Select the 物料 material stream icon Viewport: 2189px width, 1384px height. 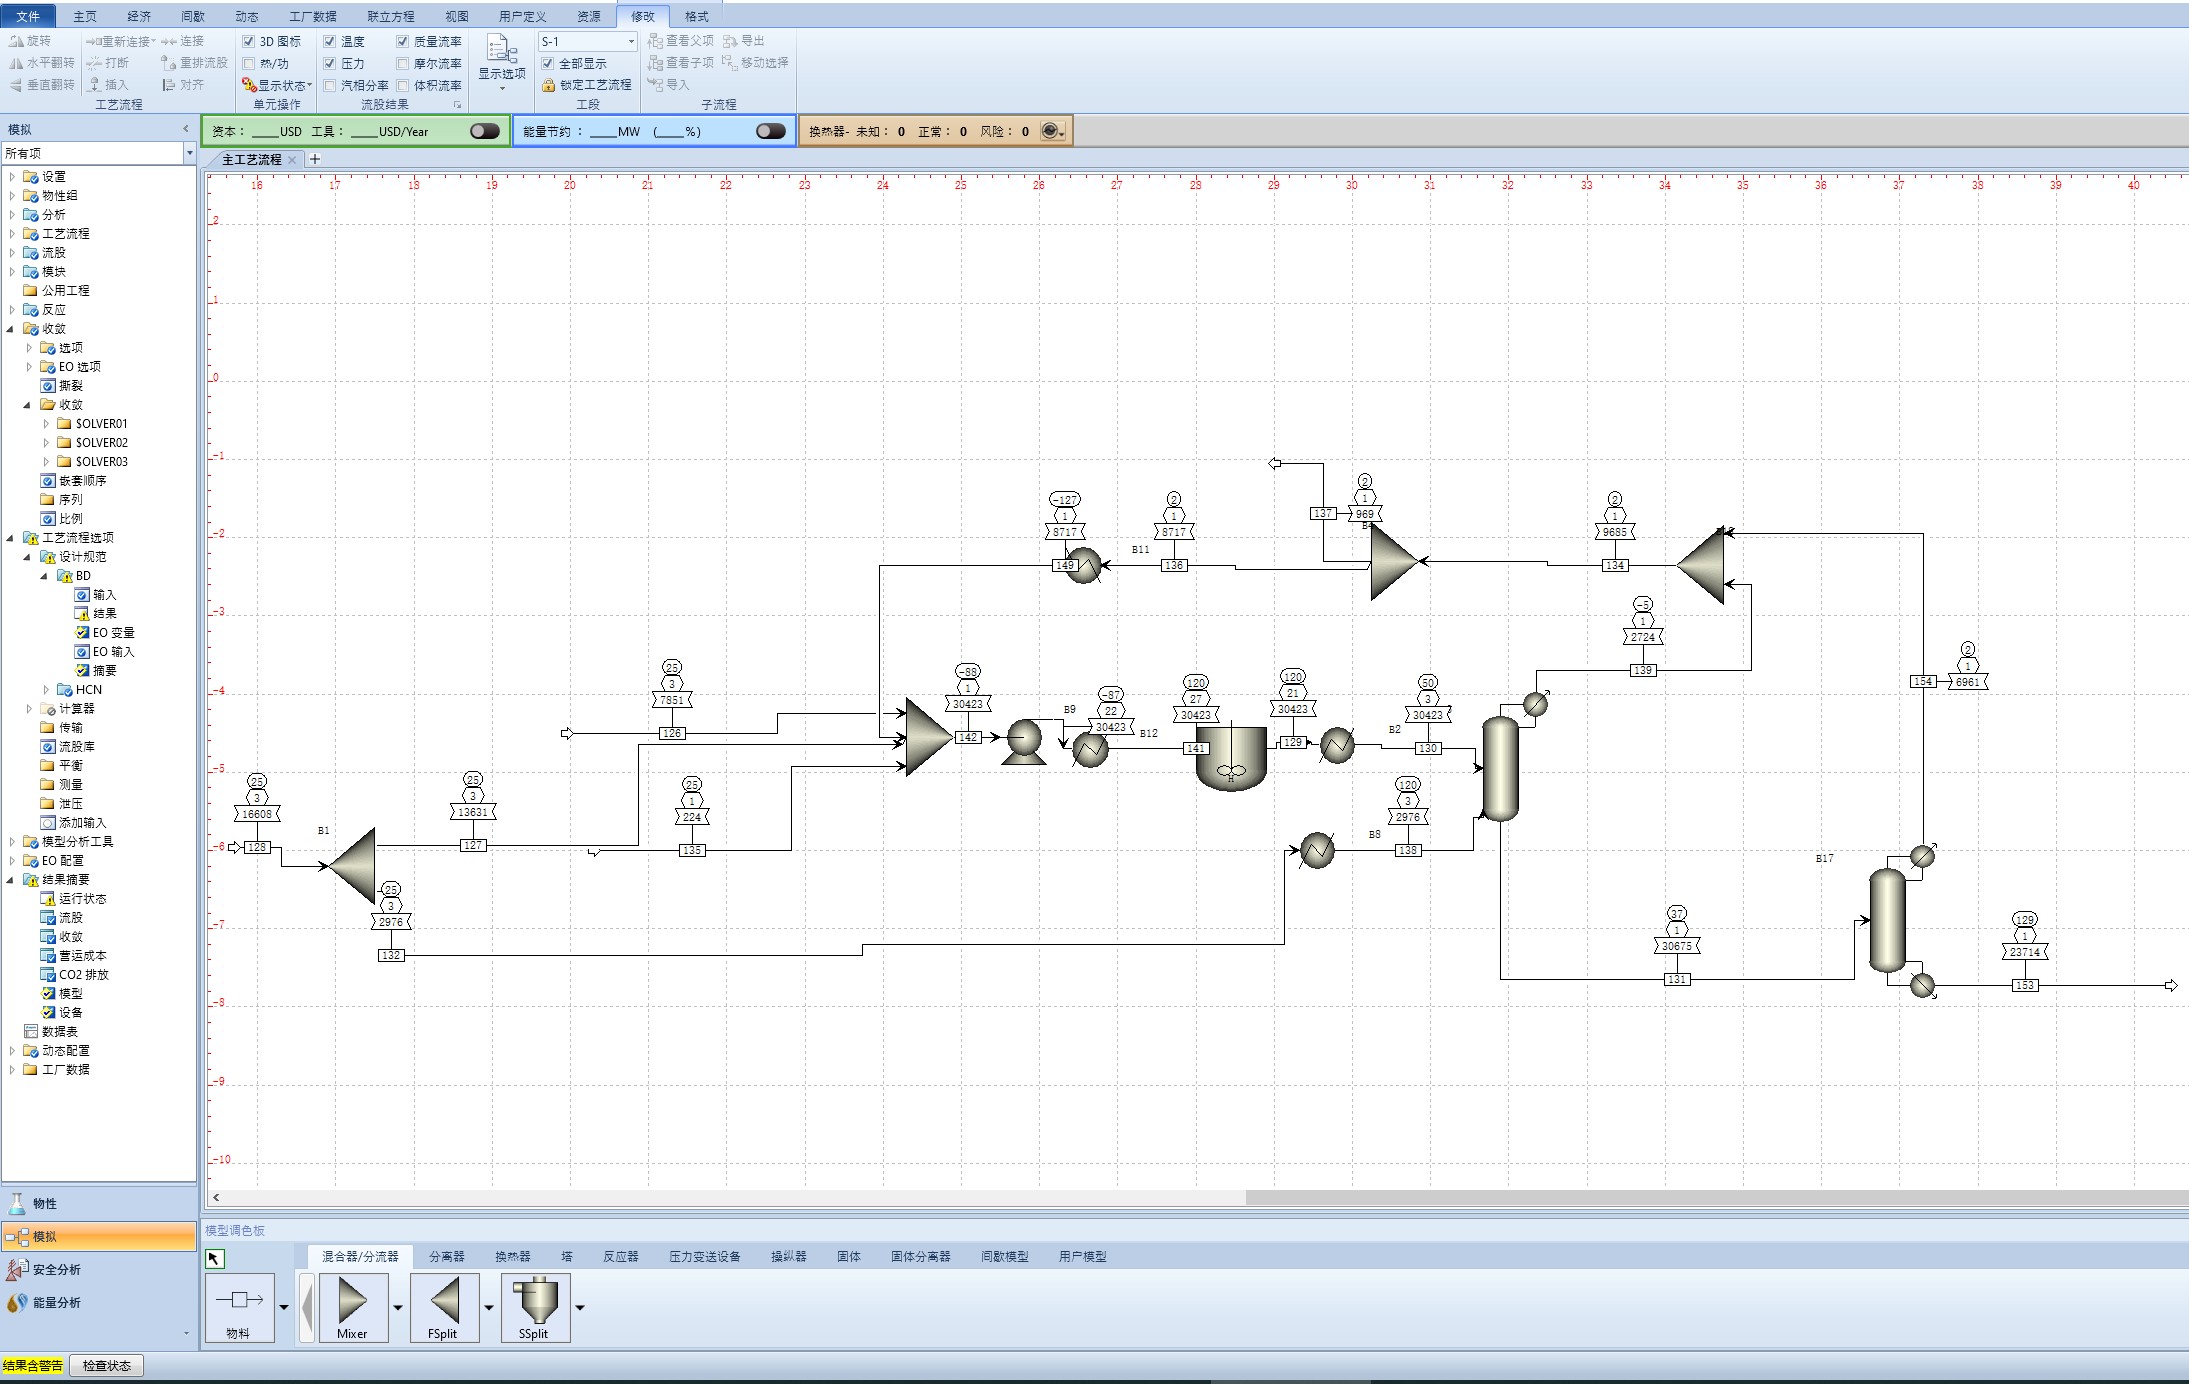click(x=239, y=1307)
